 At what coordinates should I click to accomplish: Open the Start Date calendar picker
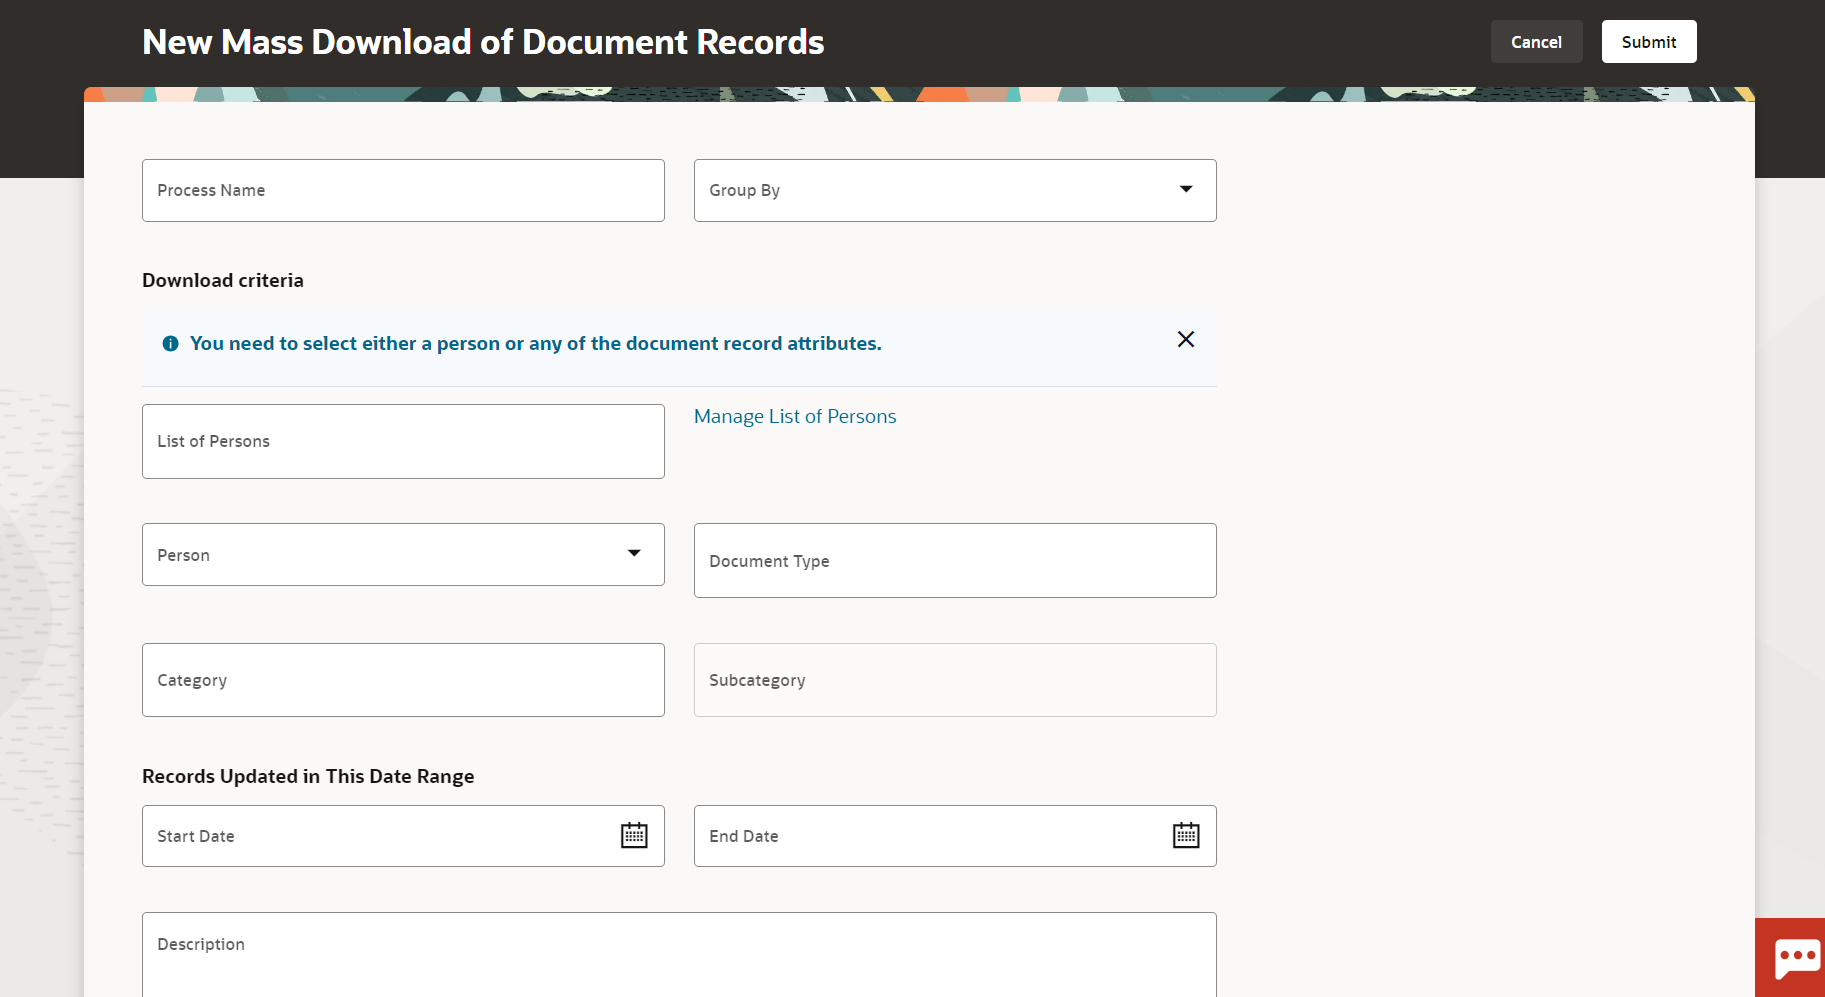click(634, 835)
